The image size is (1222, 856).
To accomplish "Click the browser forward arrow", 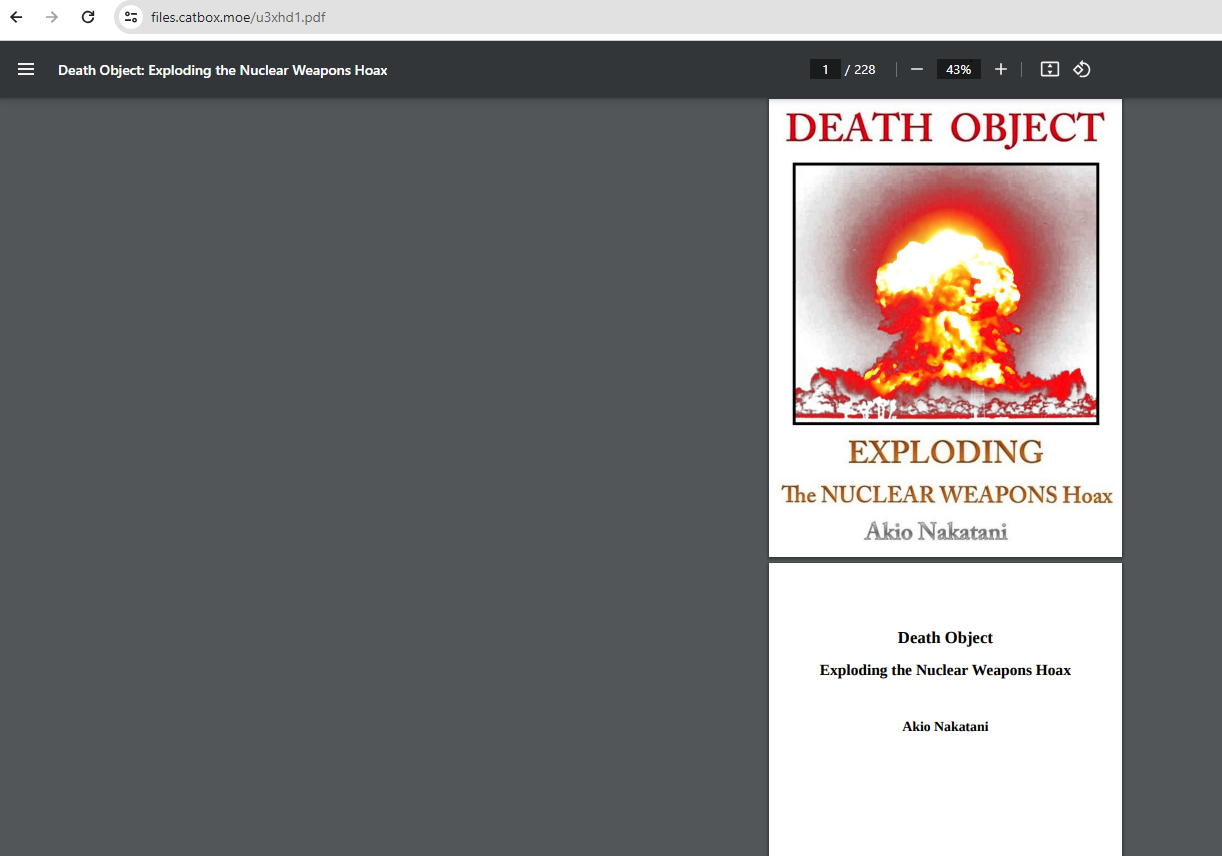I will [52, 17].
